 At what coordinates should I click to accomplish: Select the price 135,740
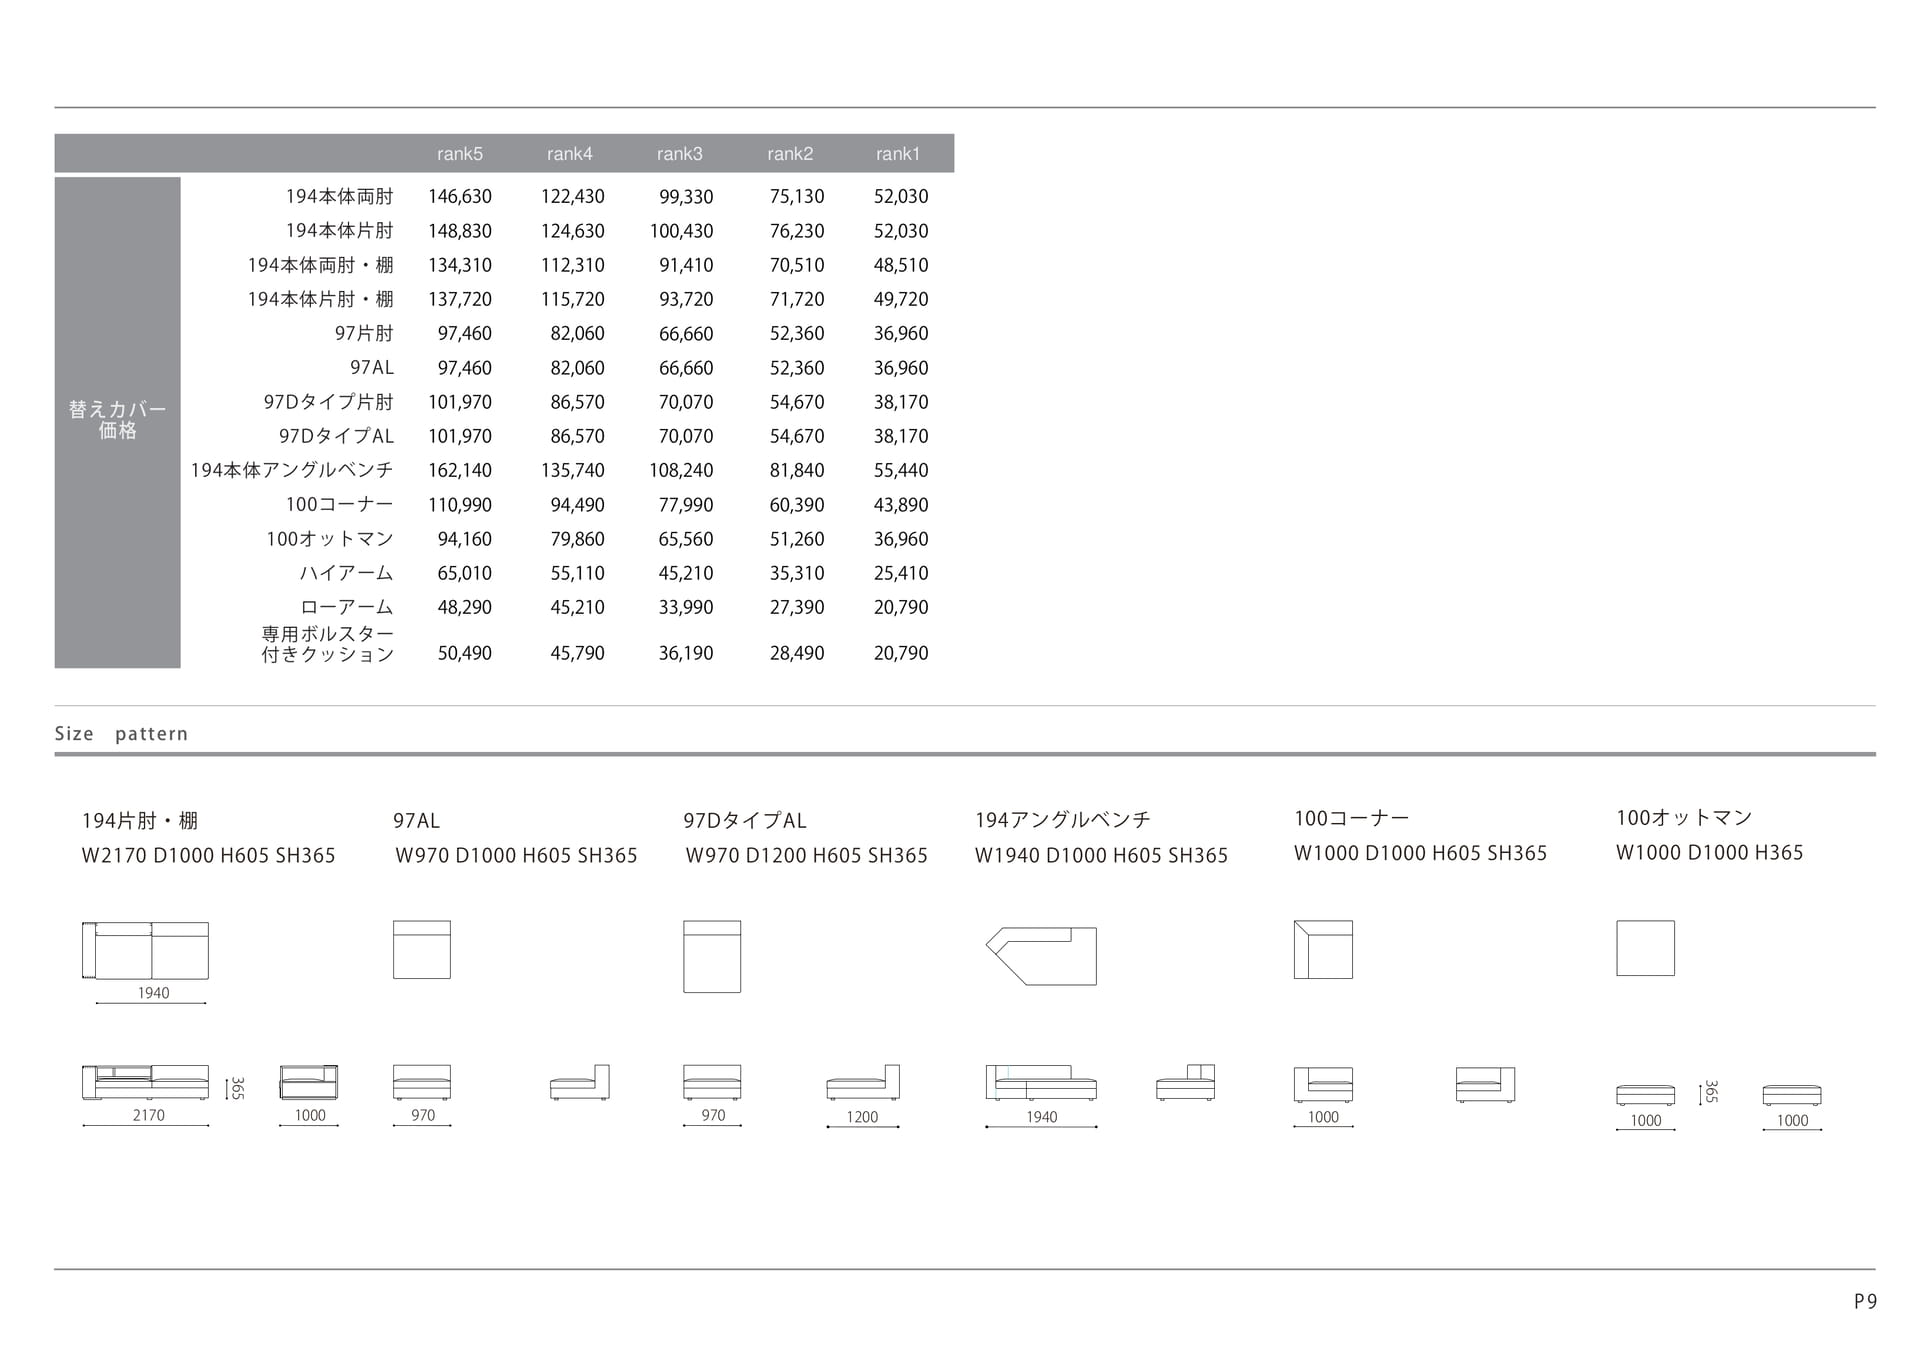pyautogui.click(x=572, y=470)
